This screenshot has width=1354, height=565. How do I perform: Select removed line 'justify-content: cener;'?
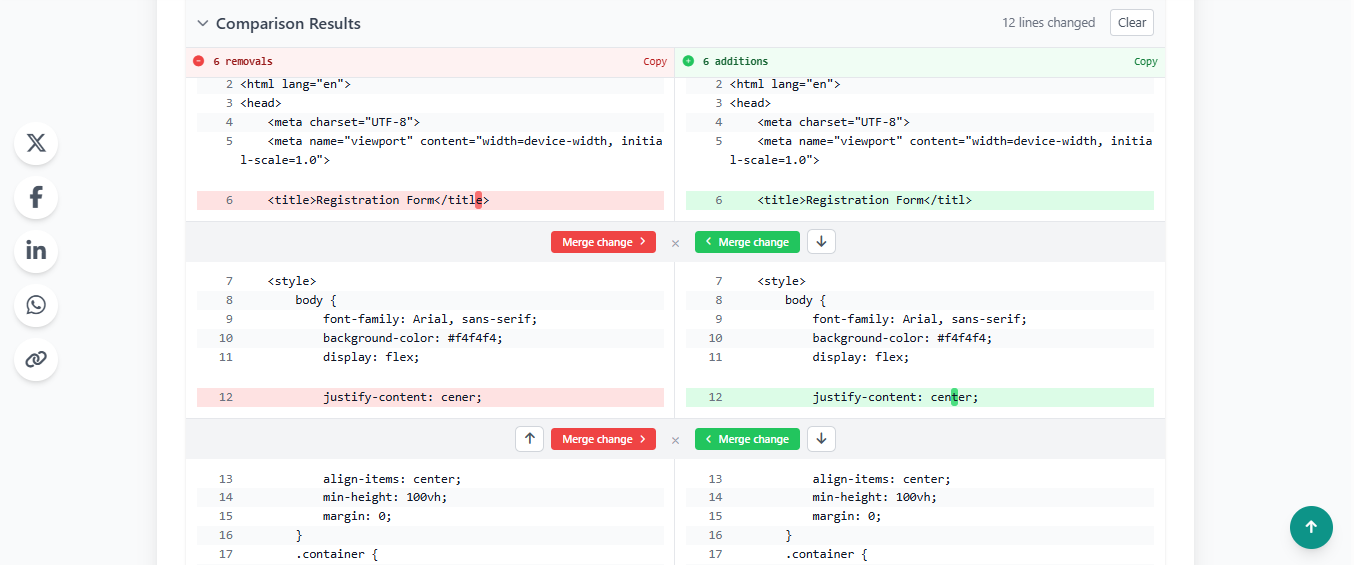430,397
